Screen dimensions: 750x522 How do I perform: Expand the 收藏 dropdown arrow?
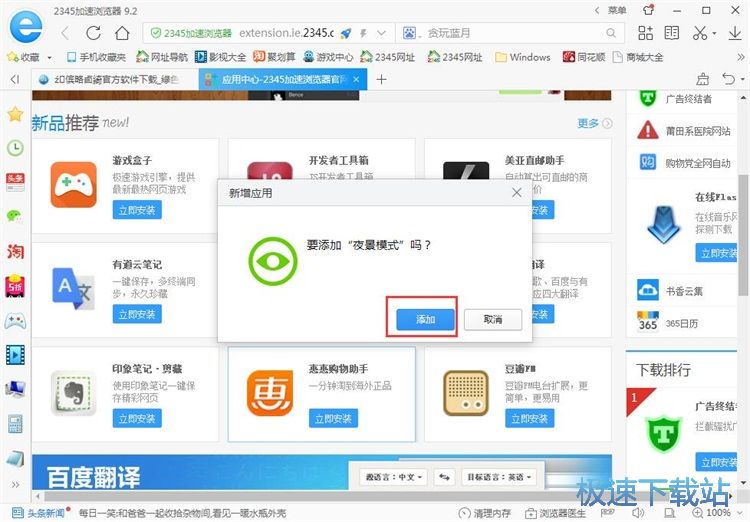49,58
